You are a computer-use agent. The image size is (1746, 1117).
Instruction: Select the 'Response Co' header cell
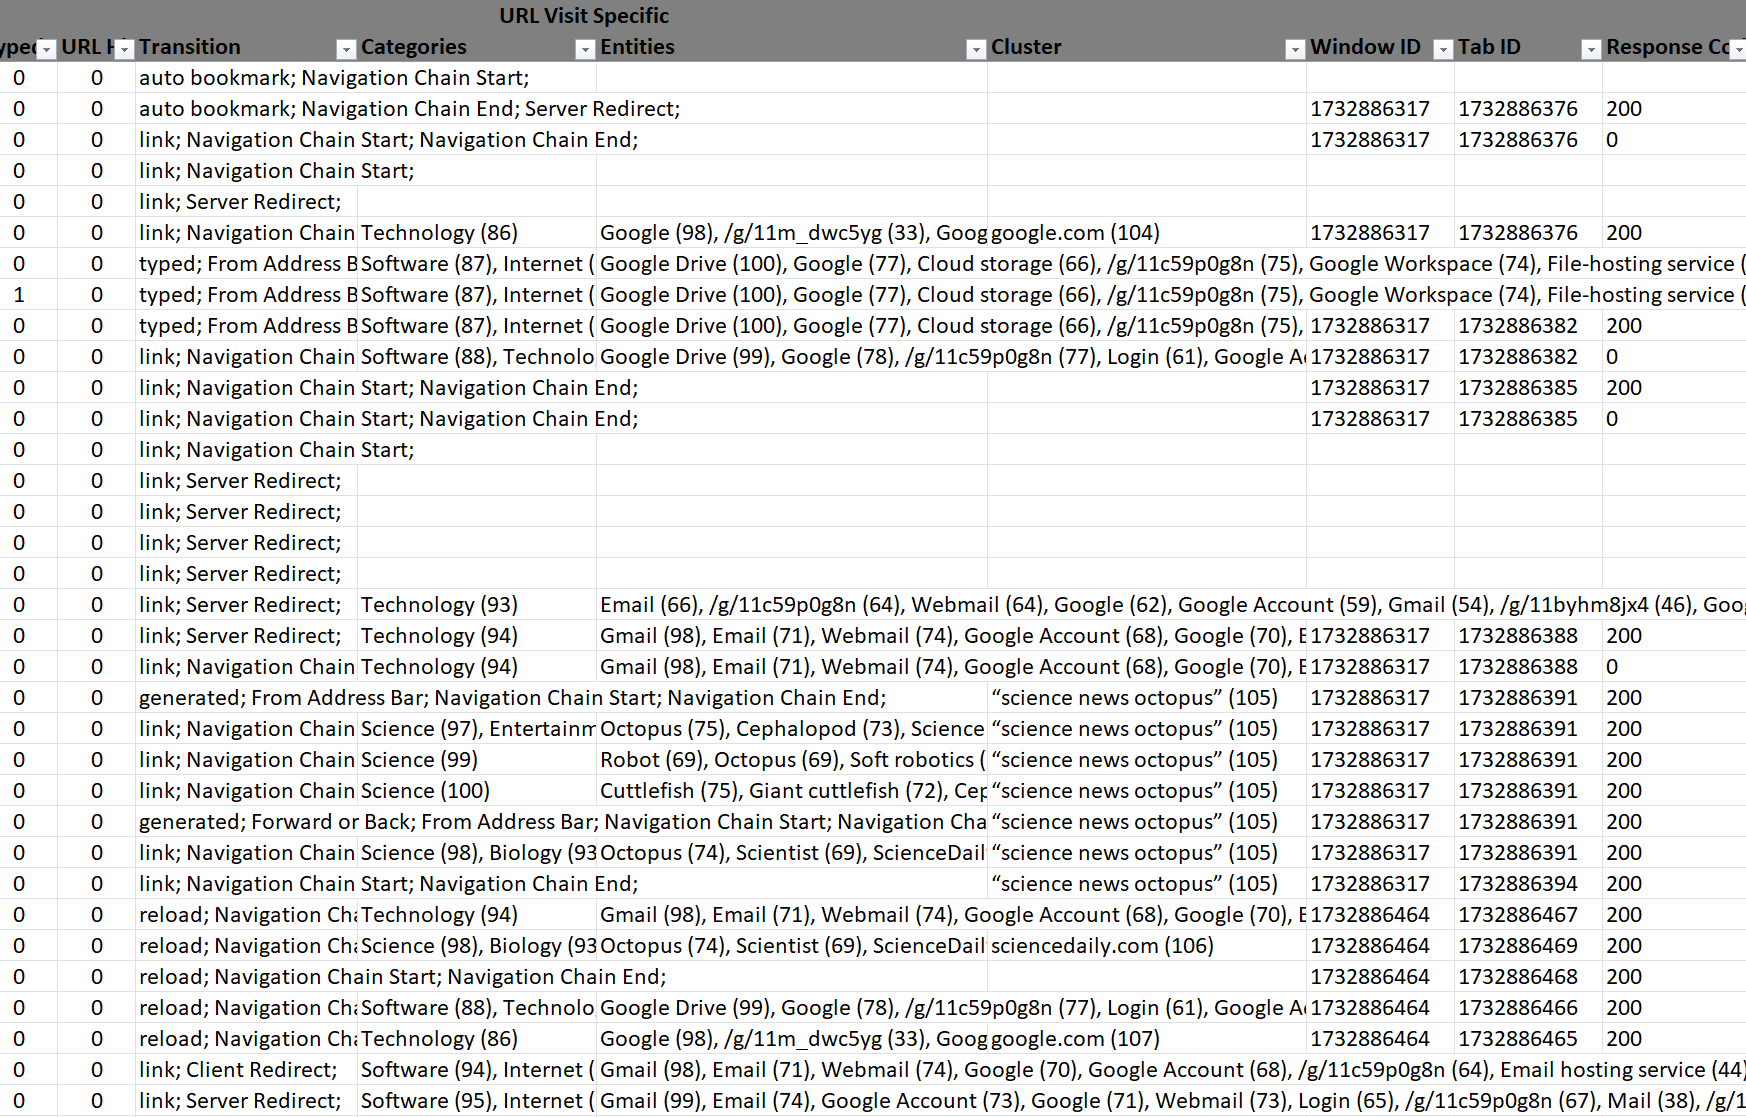click(1674, 47)
